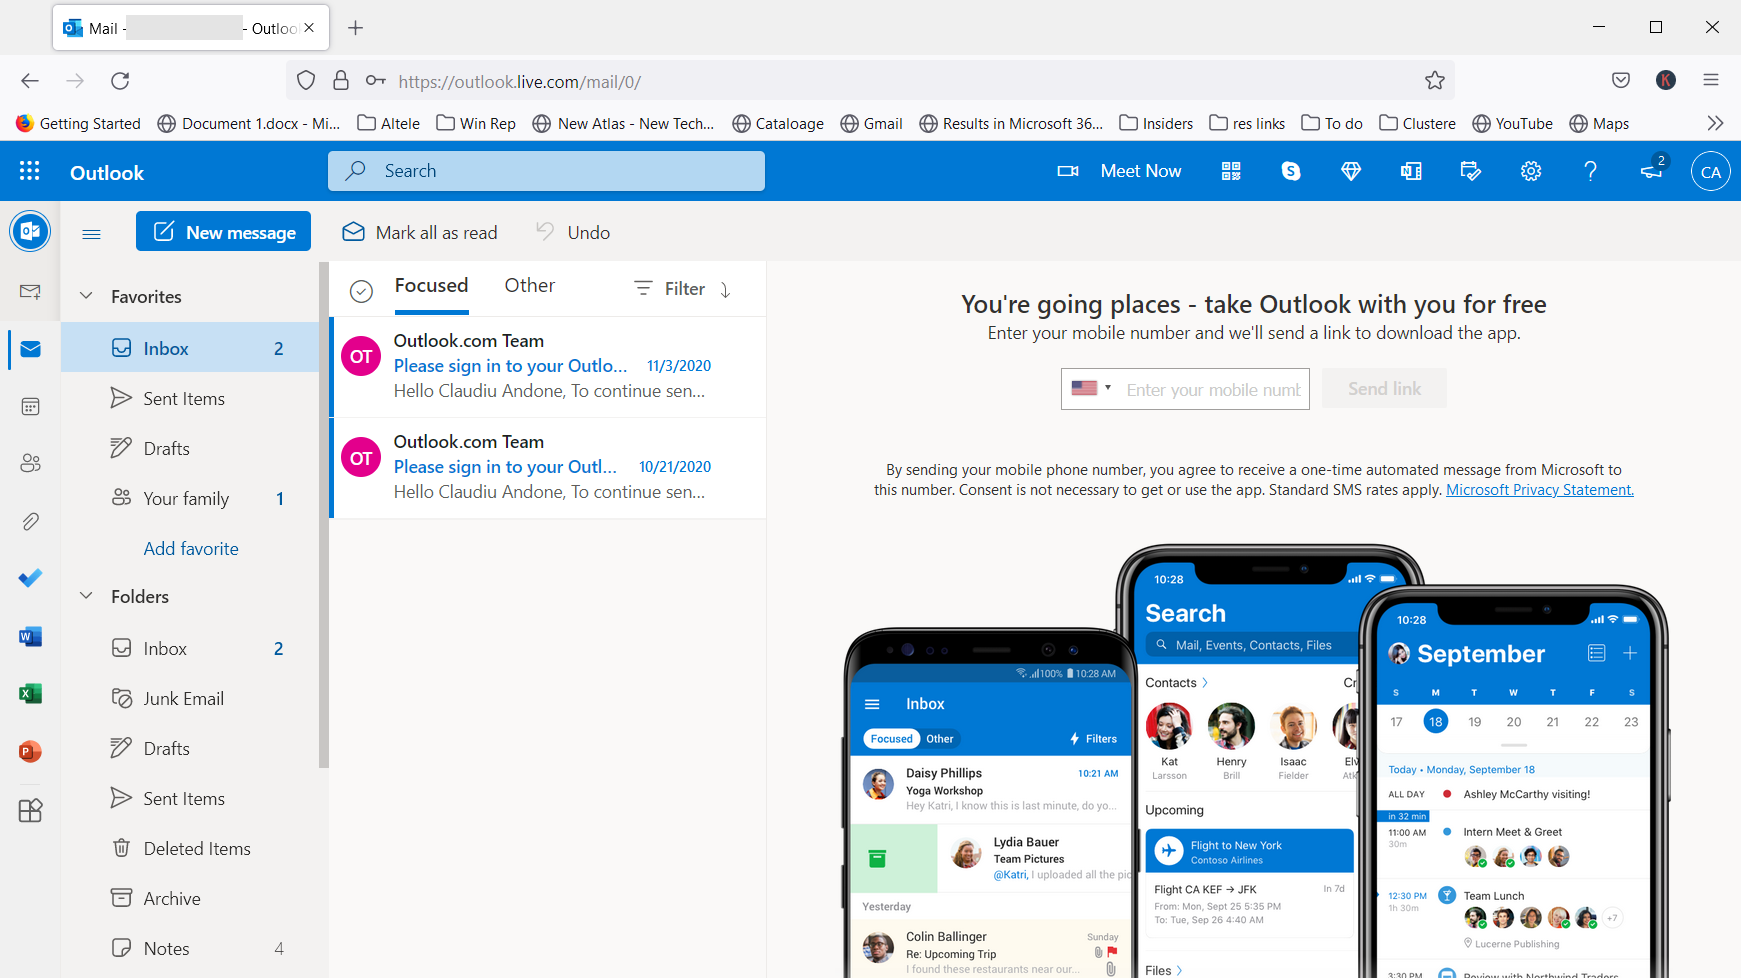Click Meet Now text
1741x978 pixels.
point(1141,171)
